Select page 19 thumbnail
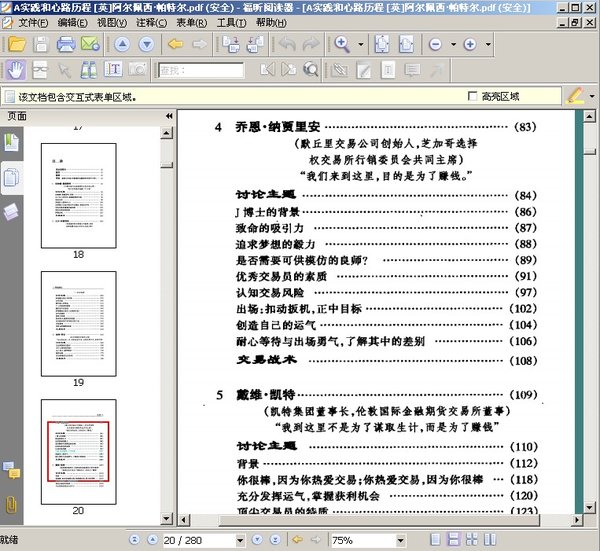The image size is (600, 551). (78, 324)
